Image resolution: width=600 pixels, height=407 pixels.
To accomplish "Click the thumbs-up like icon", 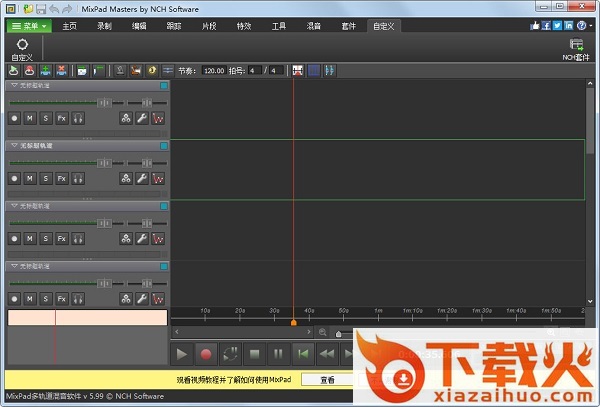I will (x=535, y=26).
